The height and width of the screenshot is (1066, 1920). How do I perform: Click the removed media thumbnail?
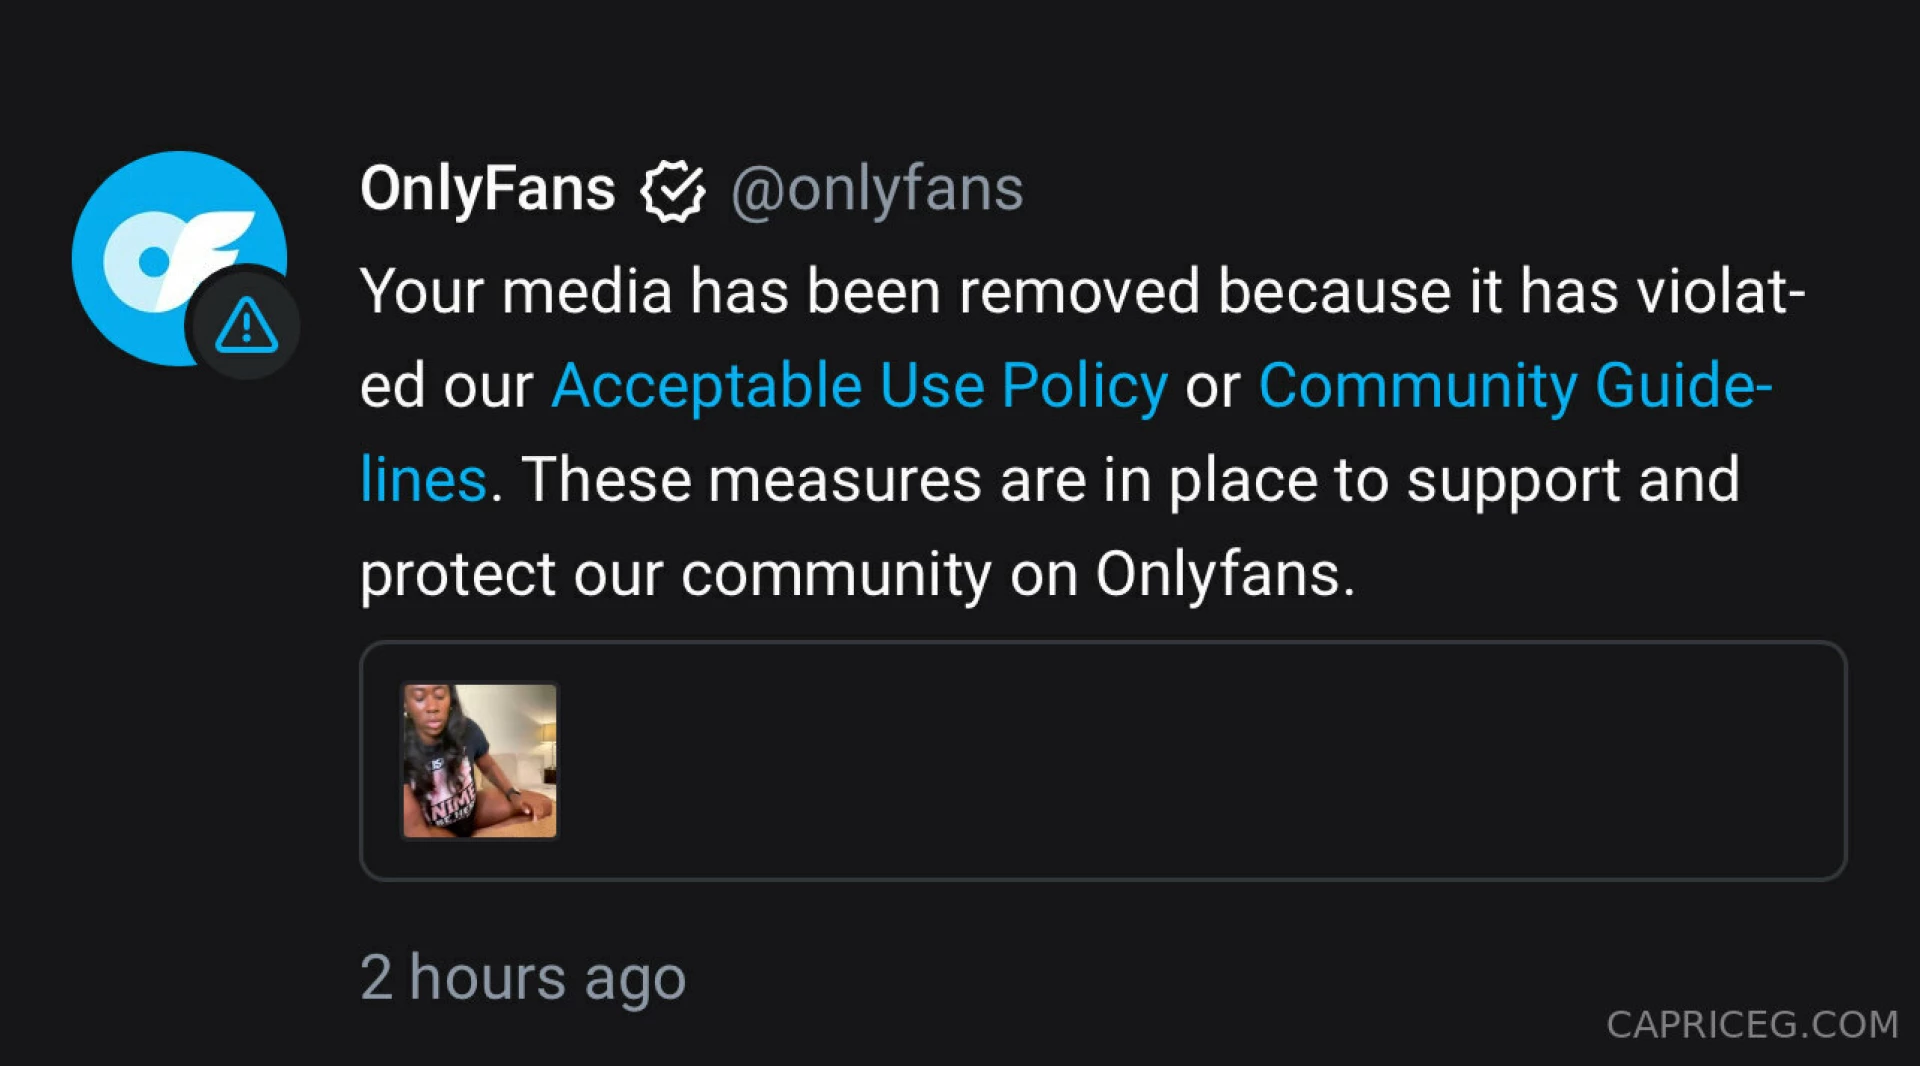tap(479, 760)
